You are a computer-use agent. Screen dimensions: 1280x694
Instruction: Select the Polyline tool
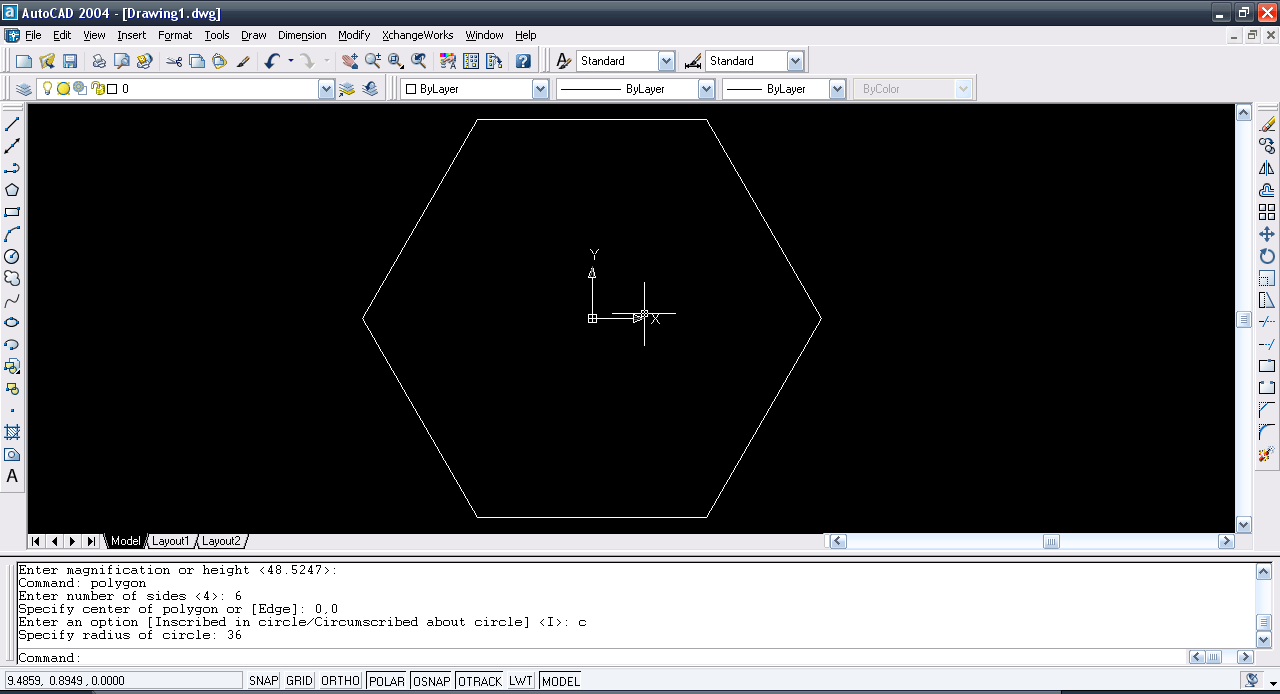point(12,168)
